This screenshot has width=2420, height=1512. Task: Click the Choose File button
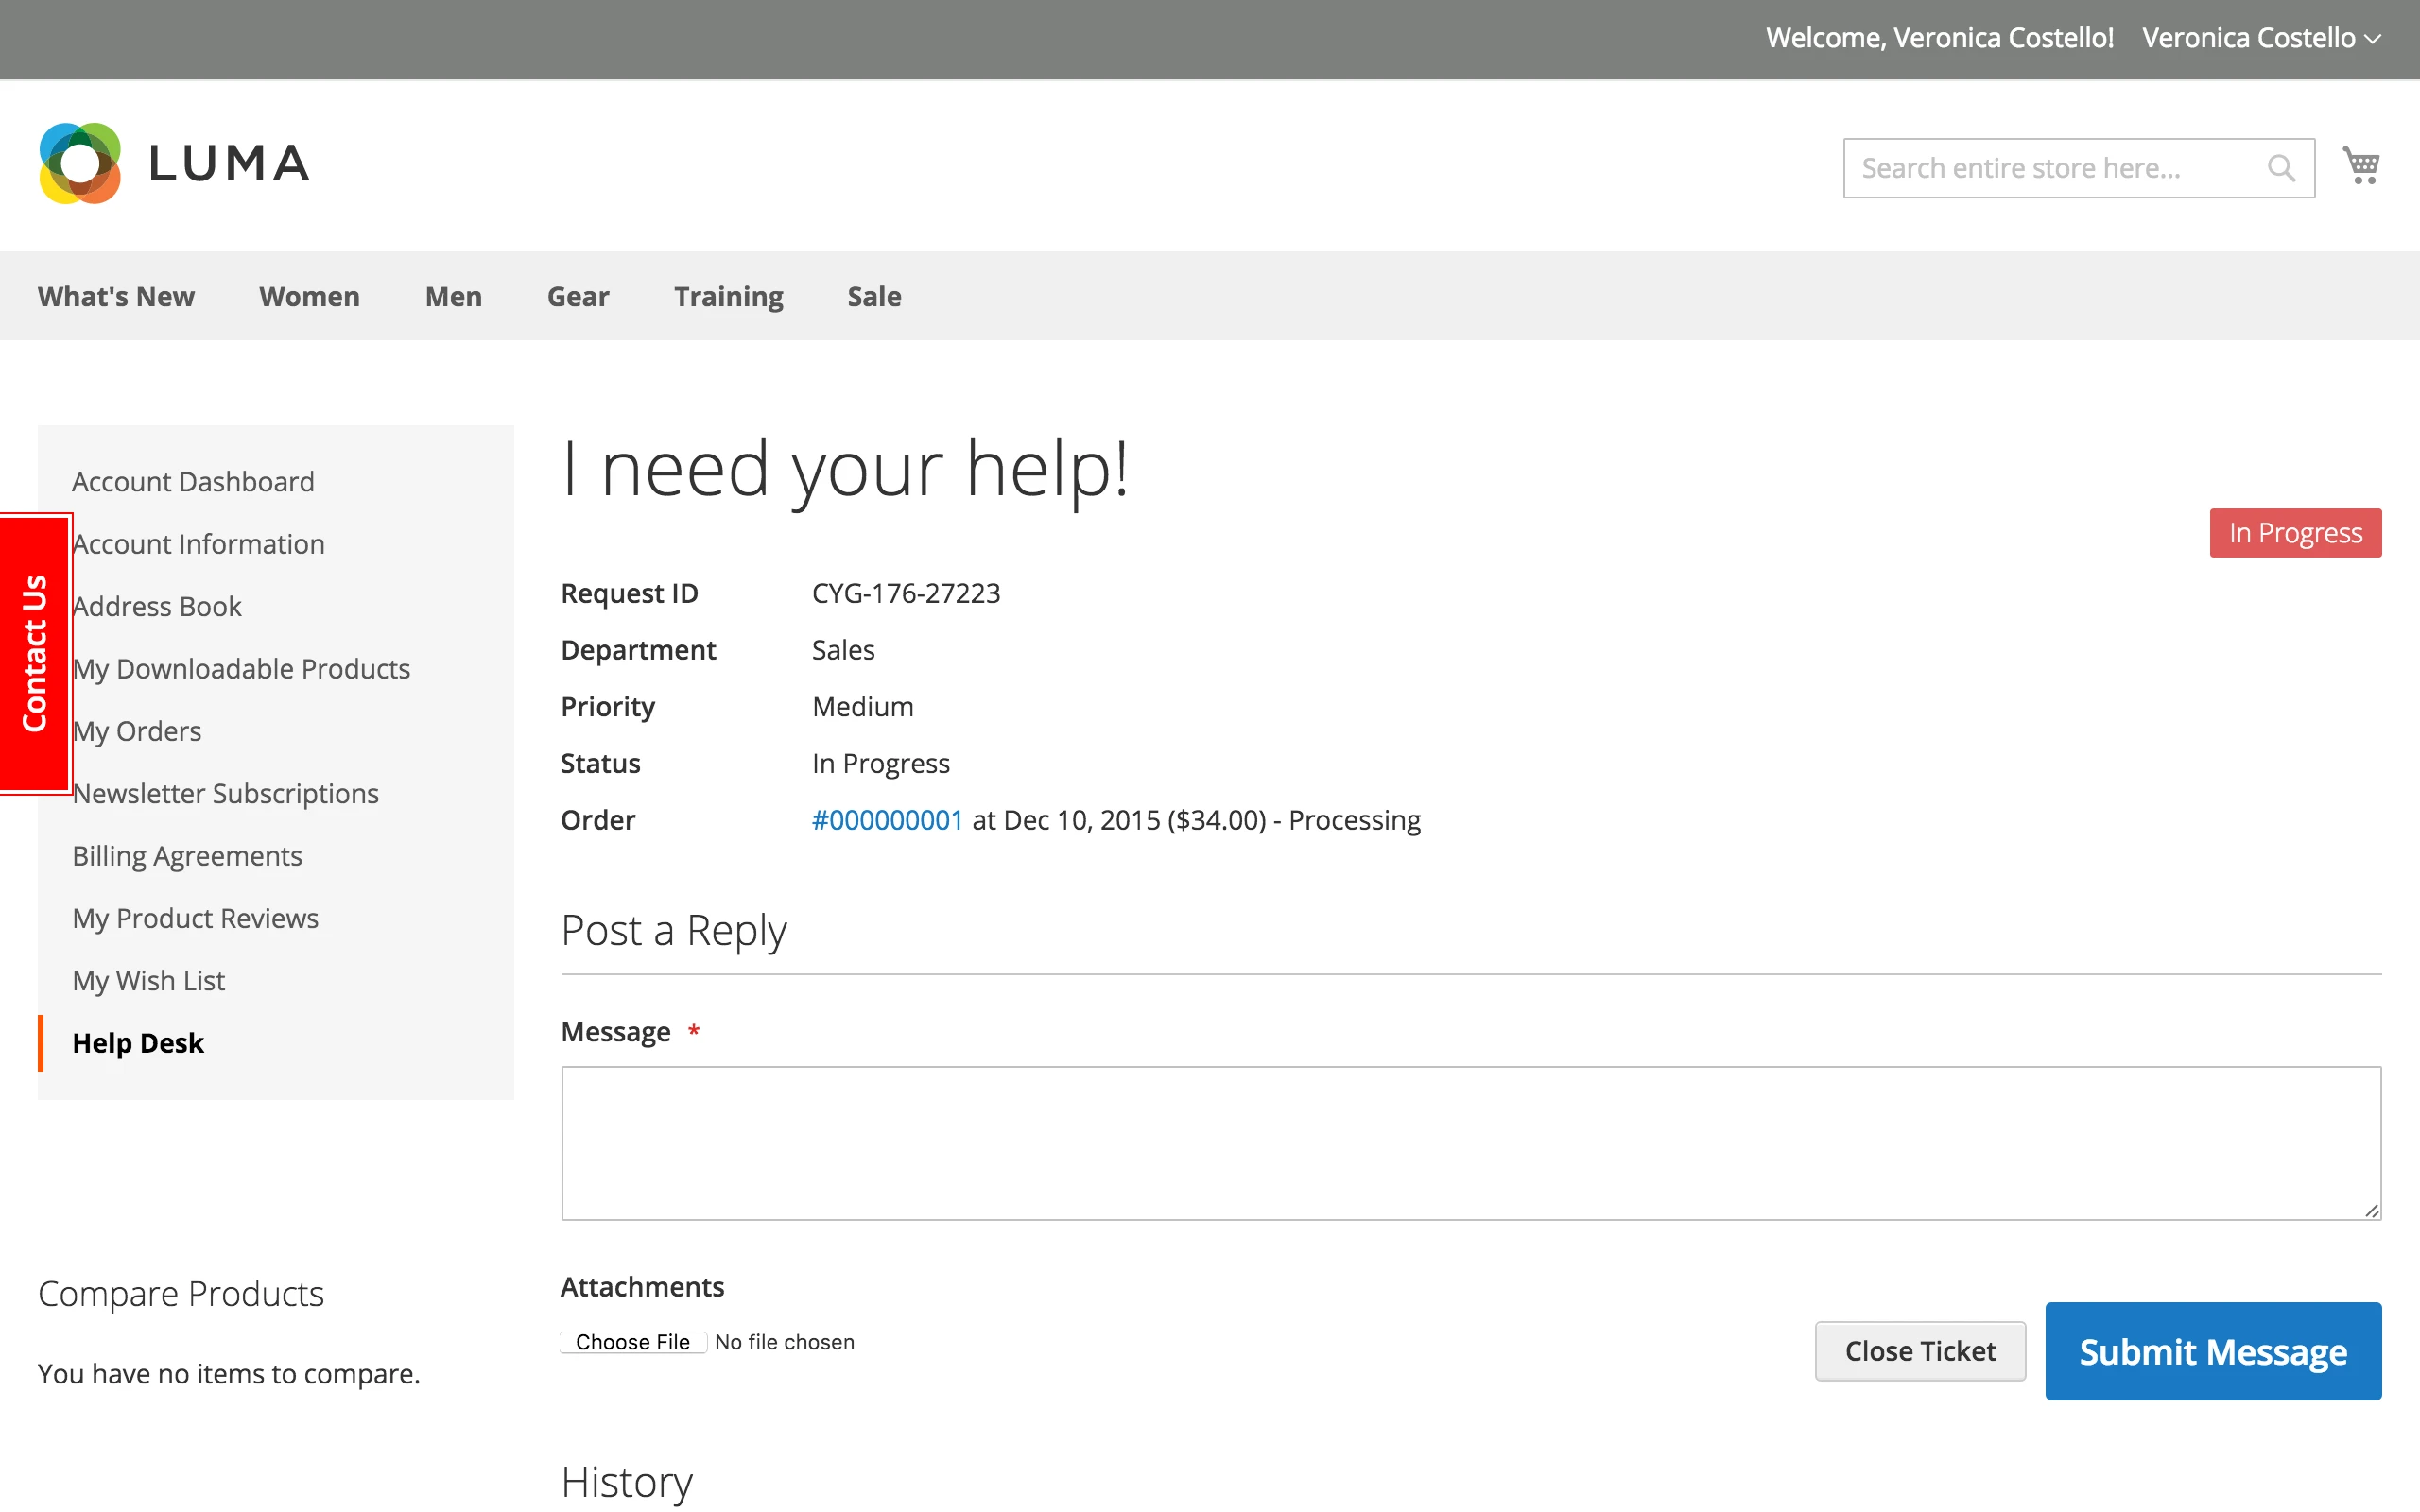(x=633, y=1342)
